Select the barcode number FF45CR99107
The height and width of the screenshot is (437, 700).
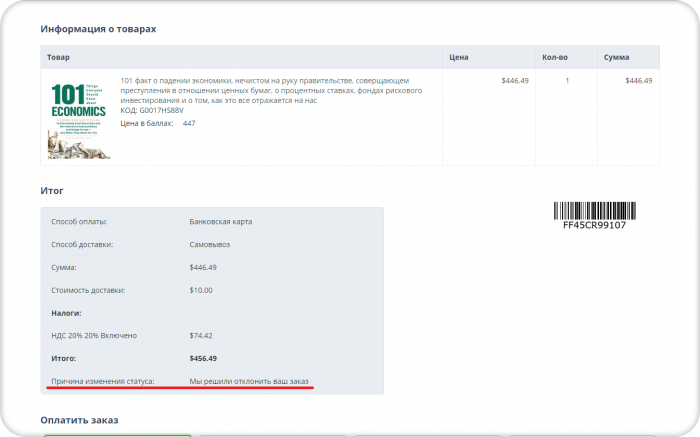tap(594, 225)
